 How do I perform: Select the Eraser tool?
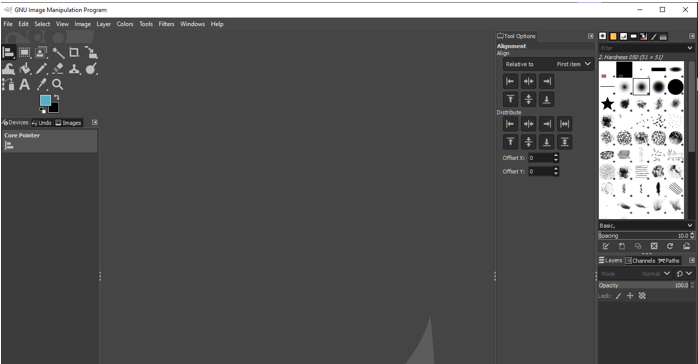coord(58,69)
